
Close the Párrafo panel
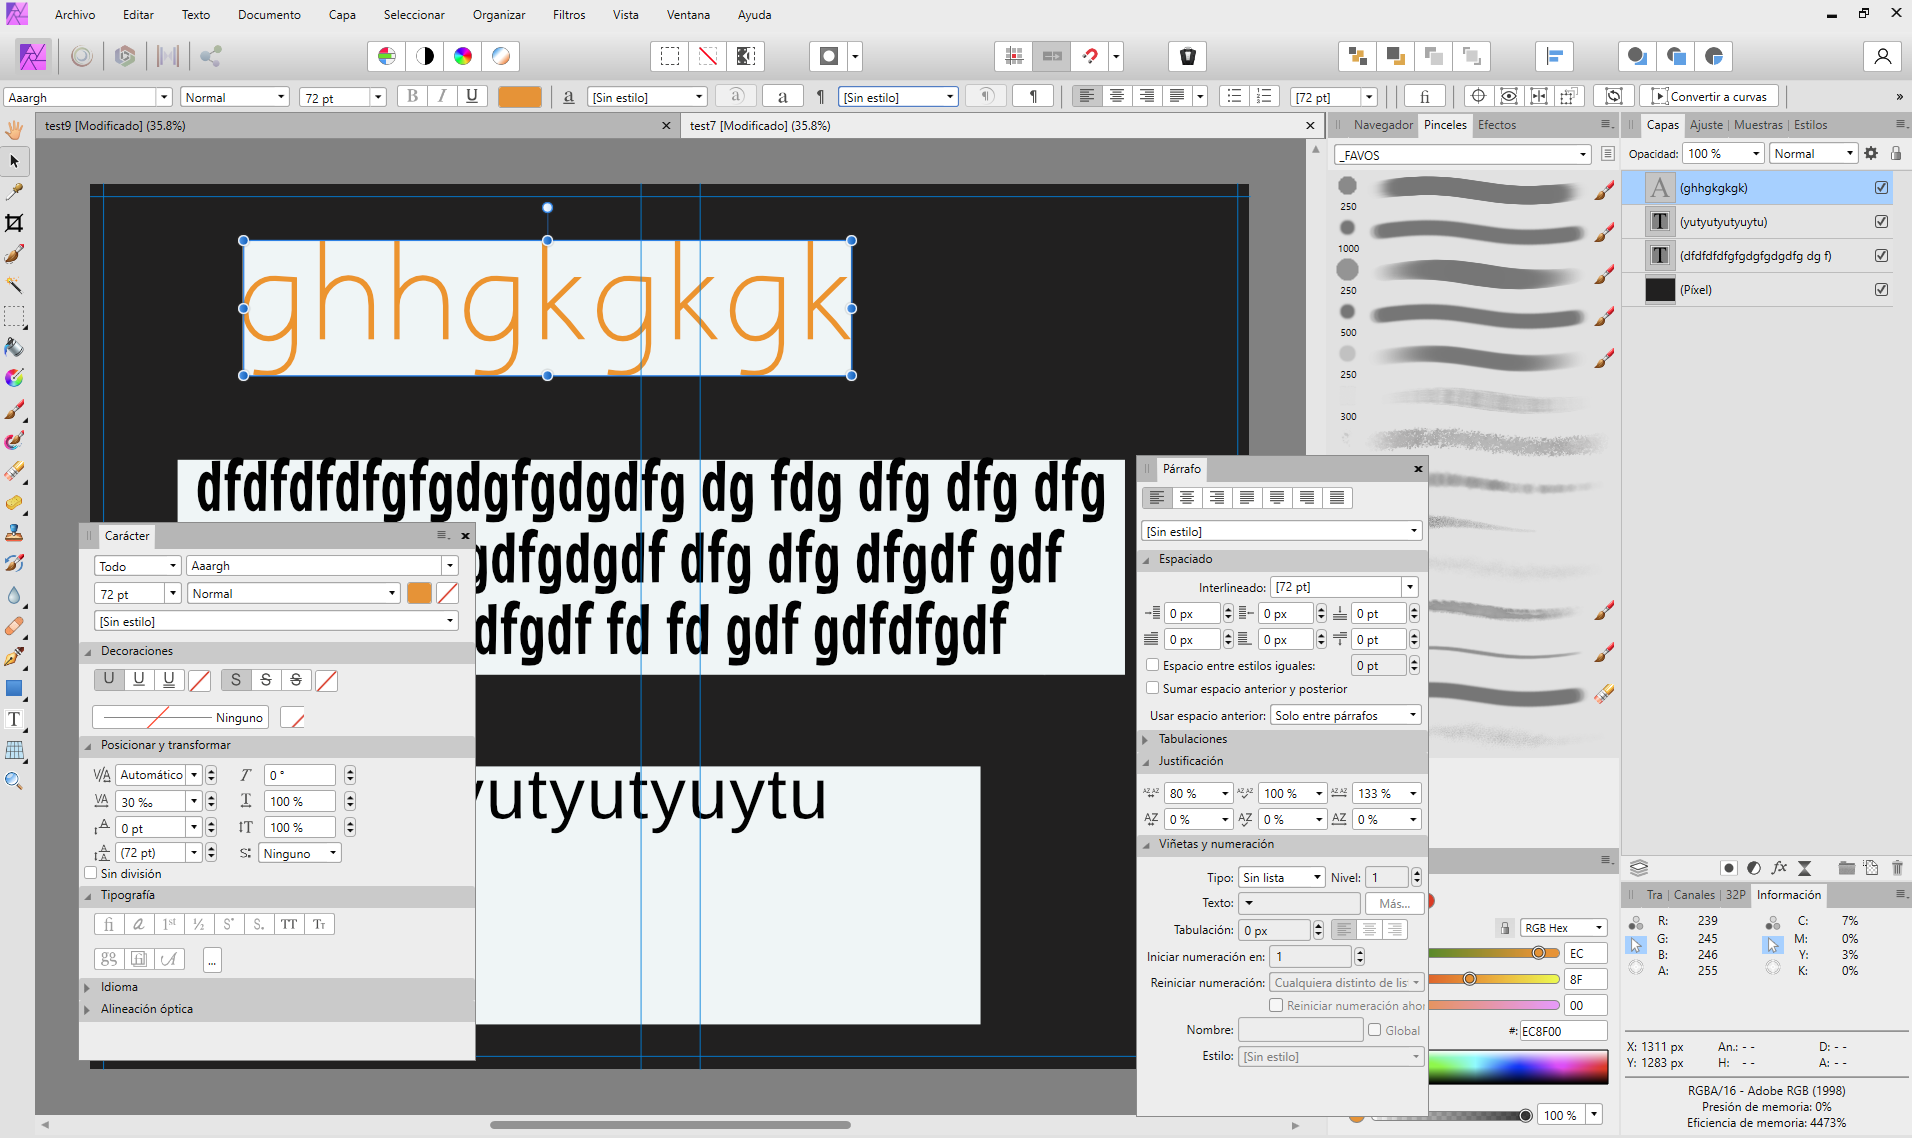[x=1418, y=469]
